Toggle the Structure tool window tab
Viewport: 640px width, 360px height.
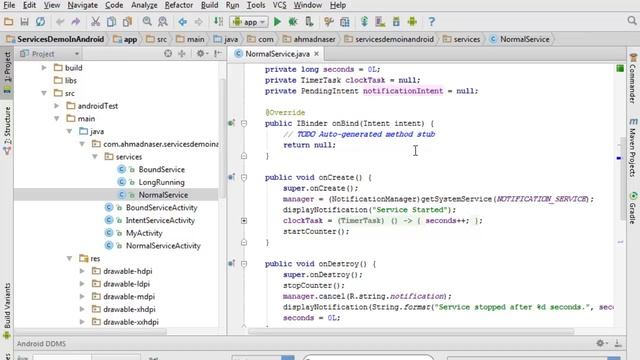click(7, 131)
